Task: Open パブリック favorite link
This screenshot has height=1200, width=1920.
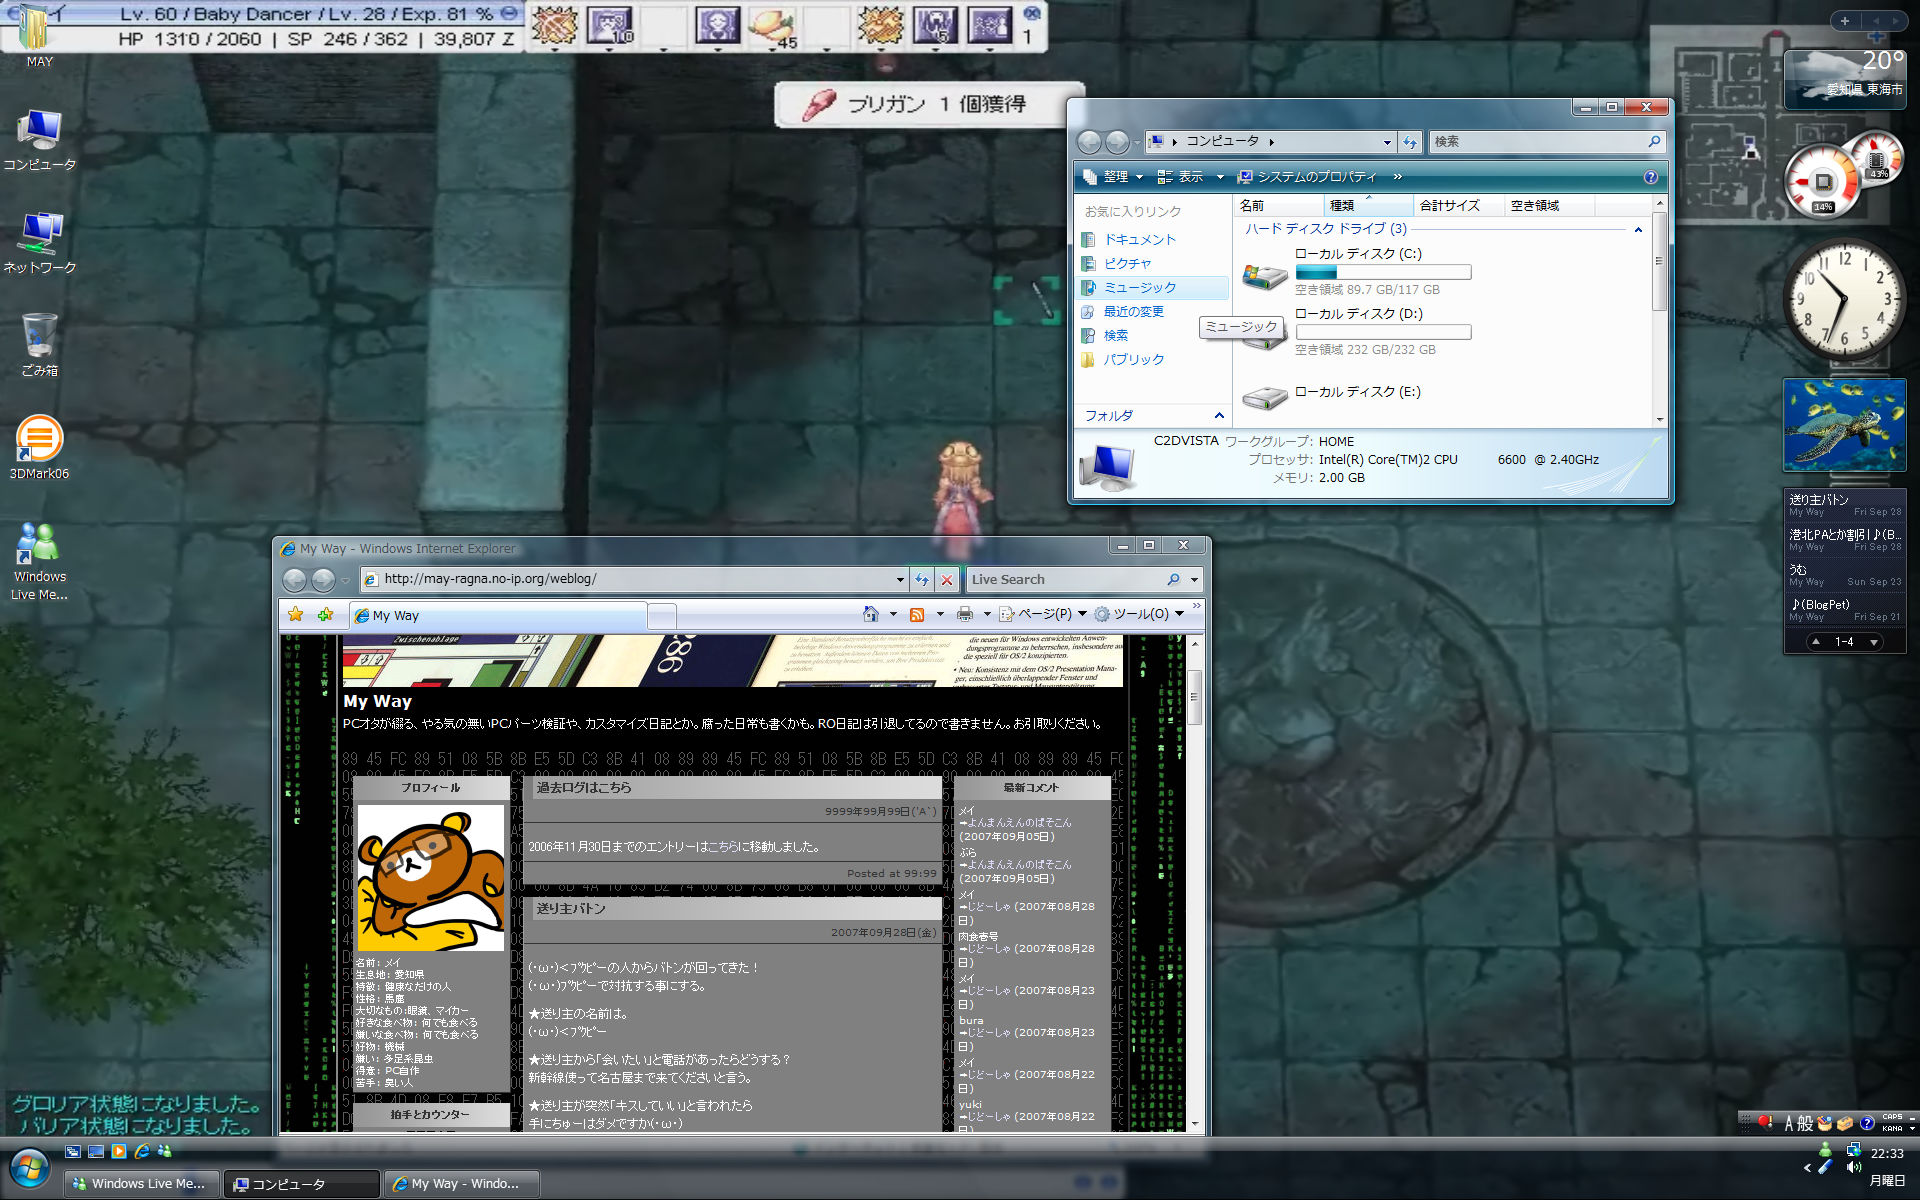Action: point(1132,360)
